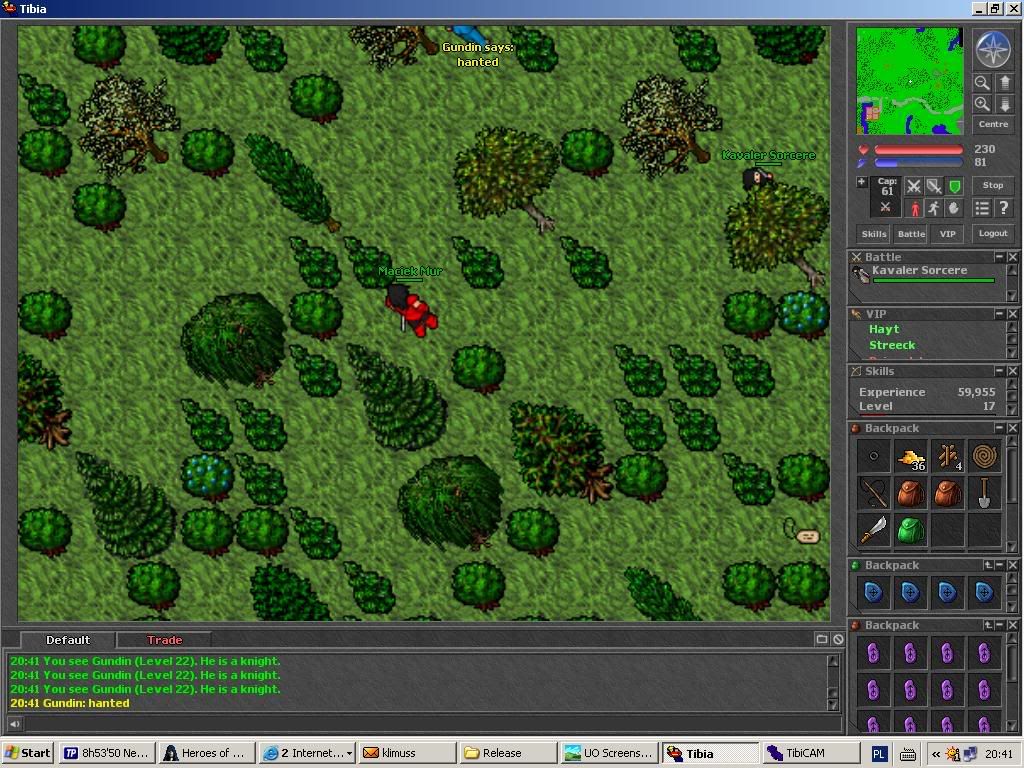Minimize the Battle panel
Image resolution: width=1024 pixels, height=768 pixels.
(x=999, y=257)
